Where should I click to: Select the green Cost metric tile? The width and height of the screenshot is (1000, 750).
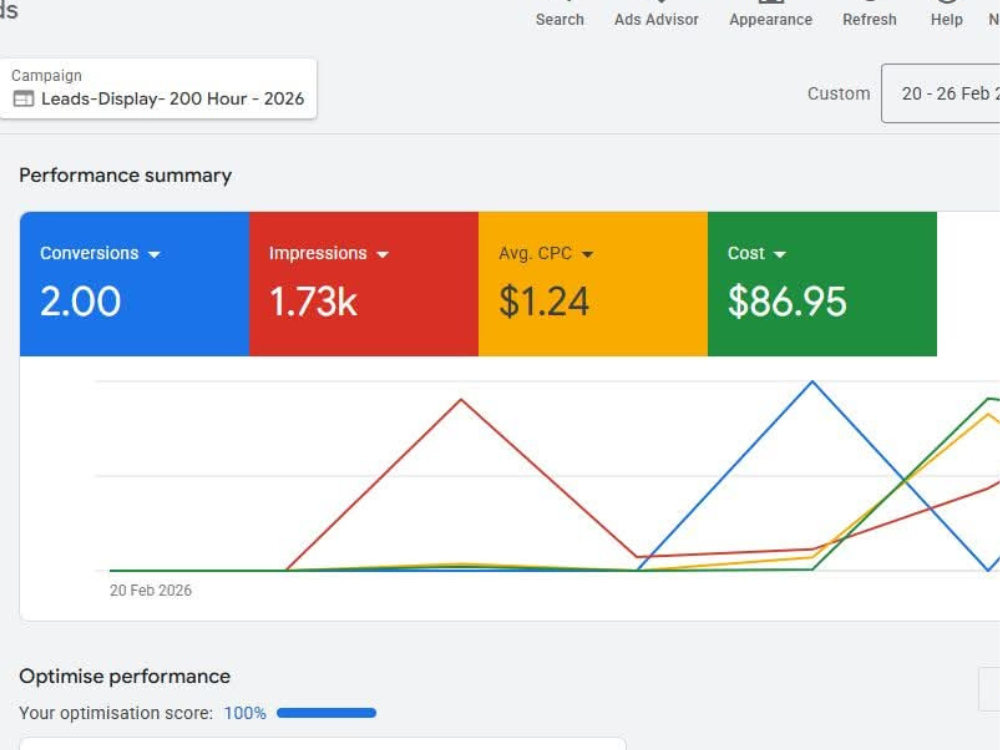pyautogui.click(x=822, y=284)
